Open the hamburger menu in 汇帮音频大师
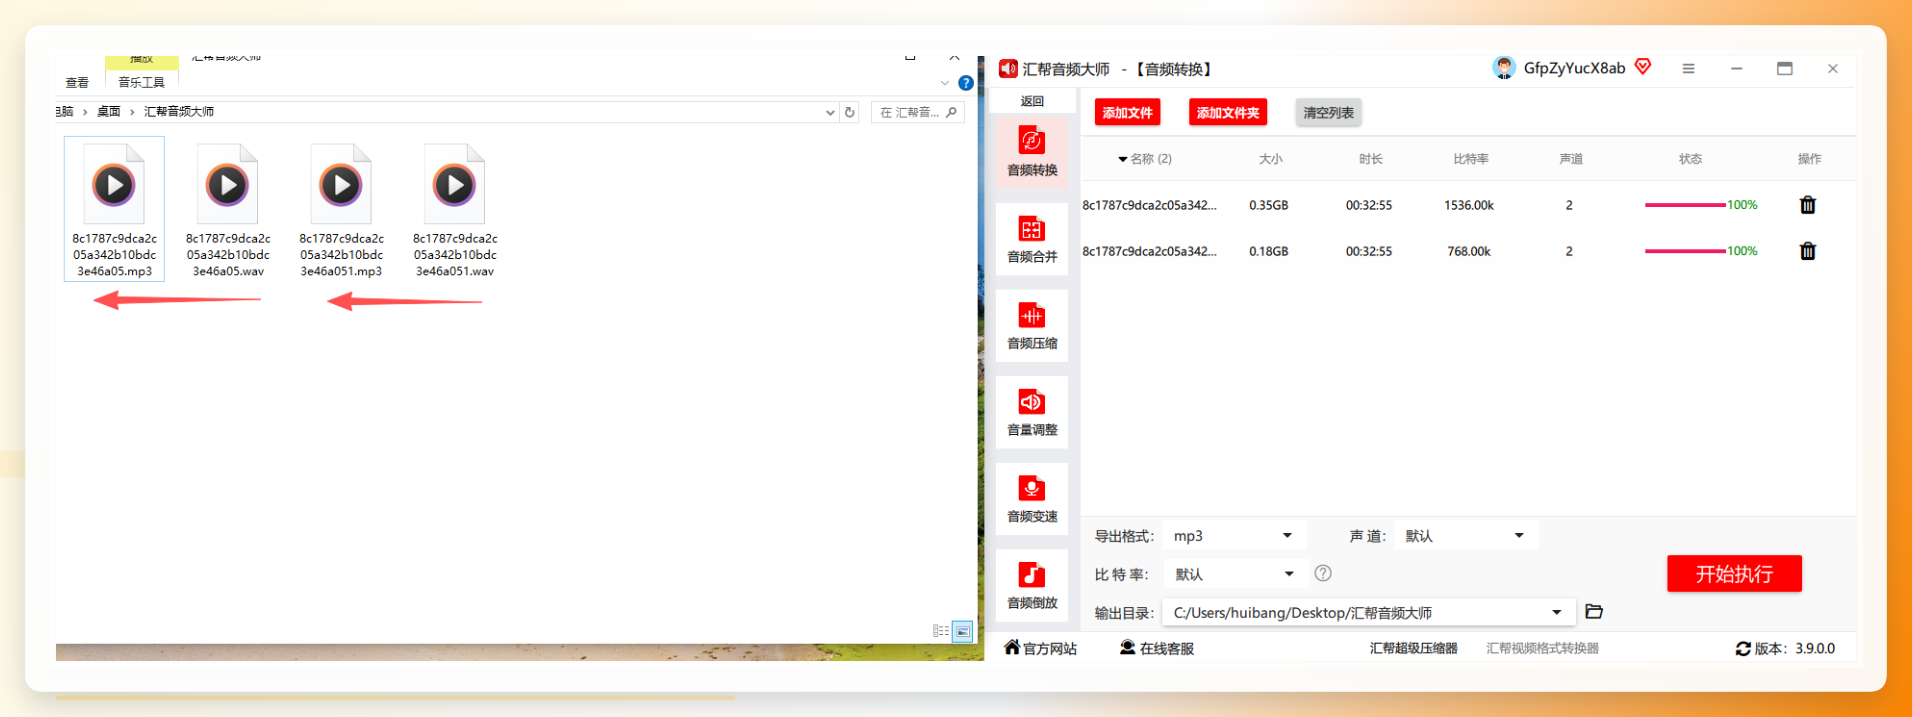The height and width of the screenshot is (717, 1912). point(1688,69)
